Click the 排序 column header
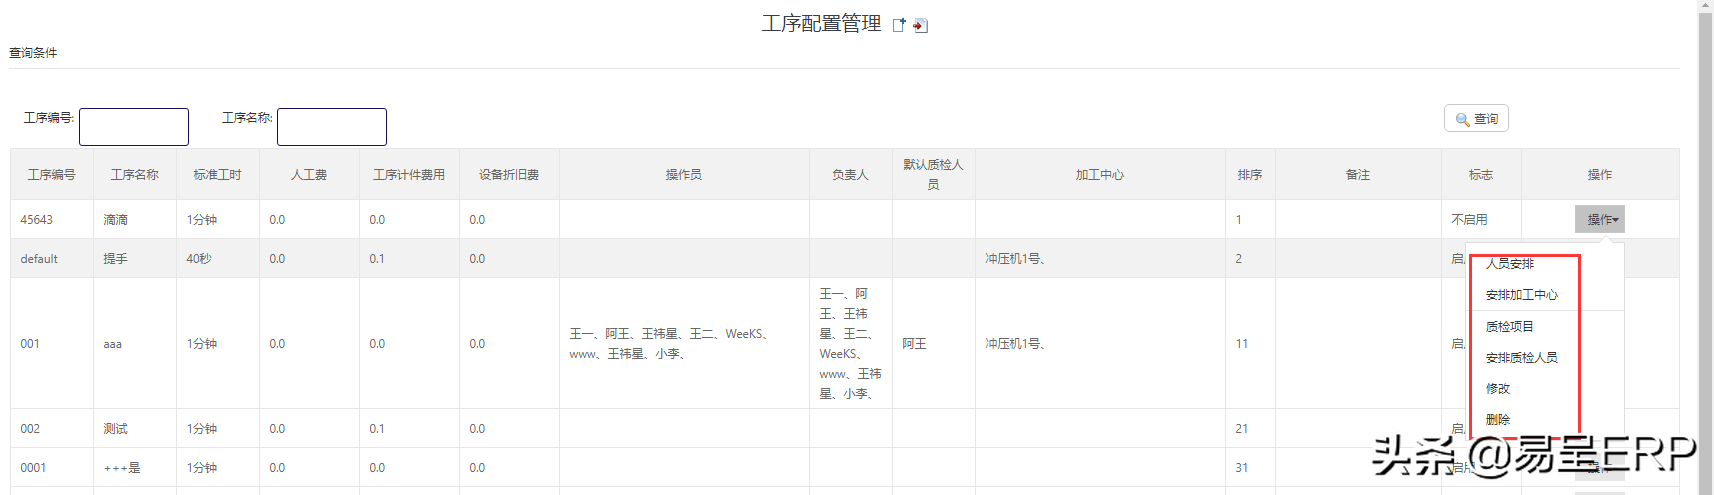 [1250, 175]
